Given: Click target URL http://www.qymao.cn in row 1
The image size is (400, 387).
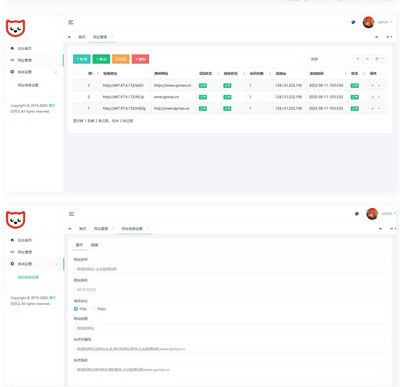Looking at the screenshot, I should coord(172,108).
